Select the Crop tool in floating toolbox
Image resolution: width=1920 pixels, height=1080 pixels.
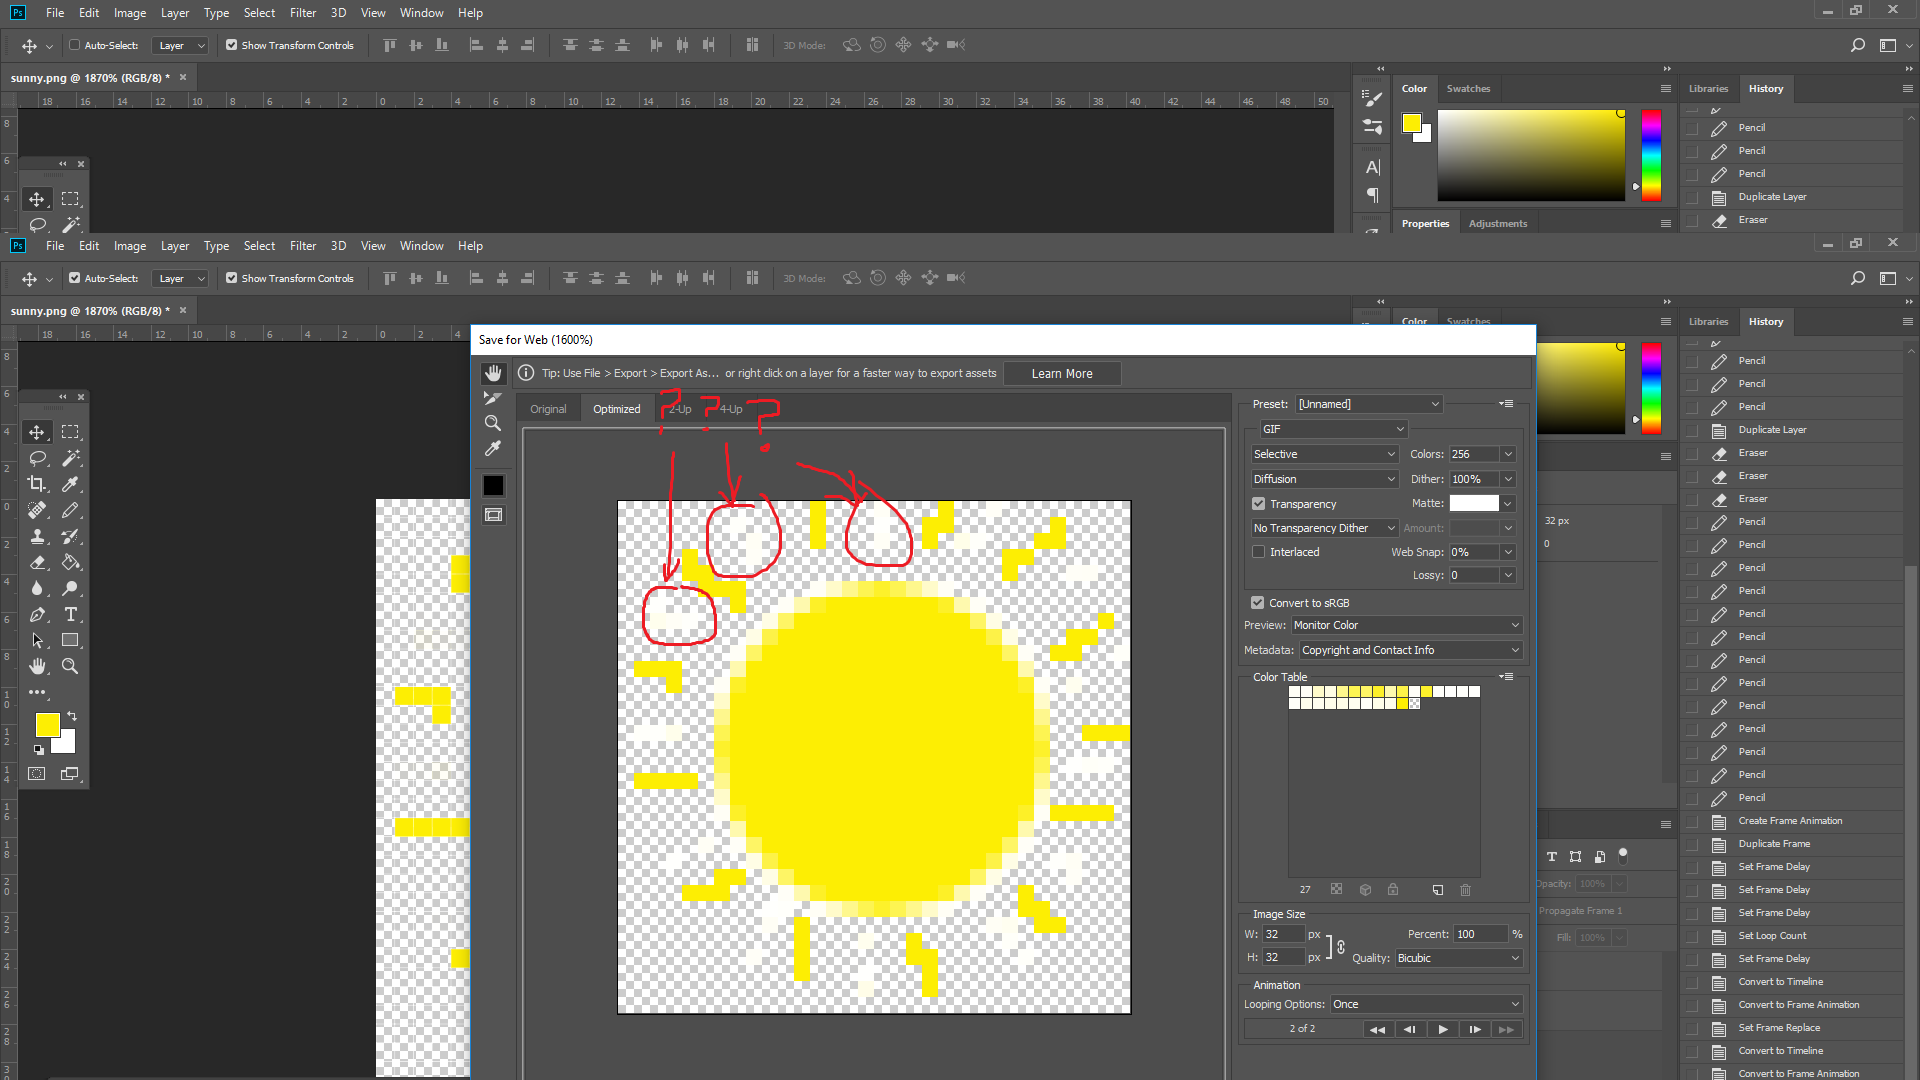[x=37, y=484]
